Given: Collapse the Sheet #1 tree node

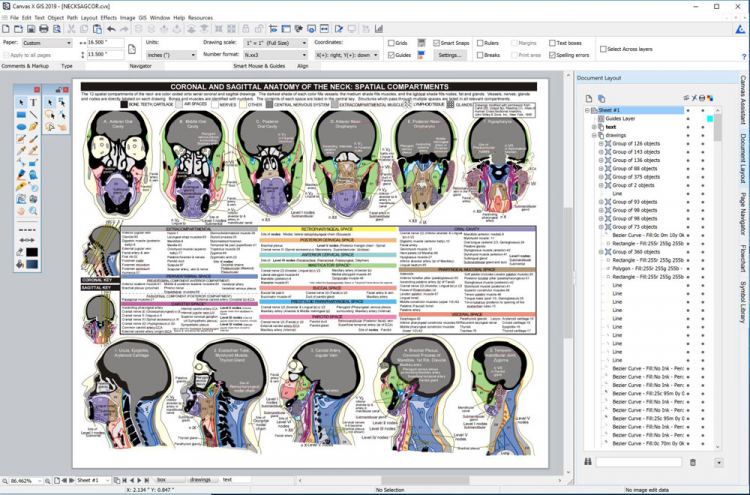Looking at the screenshot, I should point(587,110).
